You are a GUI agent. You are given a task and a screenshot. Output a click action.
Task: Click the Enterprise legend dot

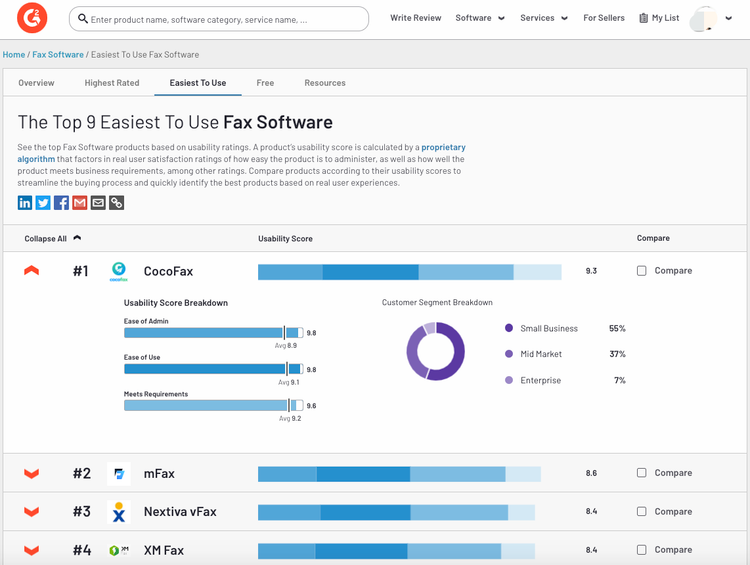pos(509,380)
